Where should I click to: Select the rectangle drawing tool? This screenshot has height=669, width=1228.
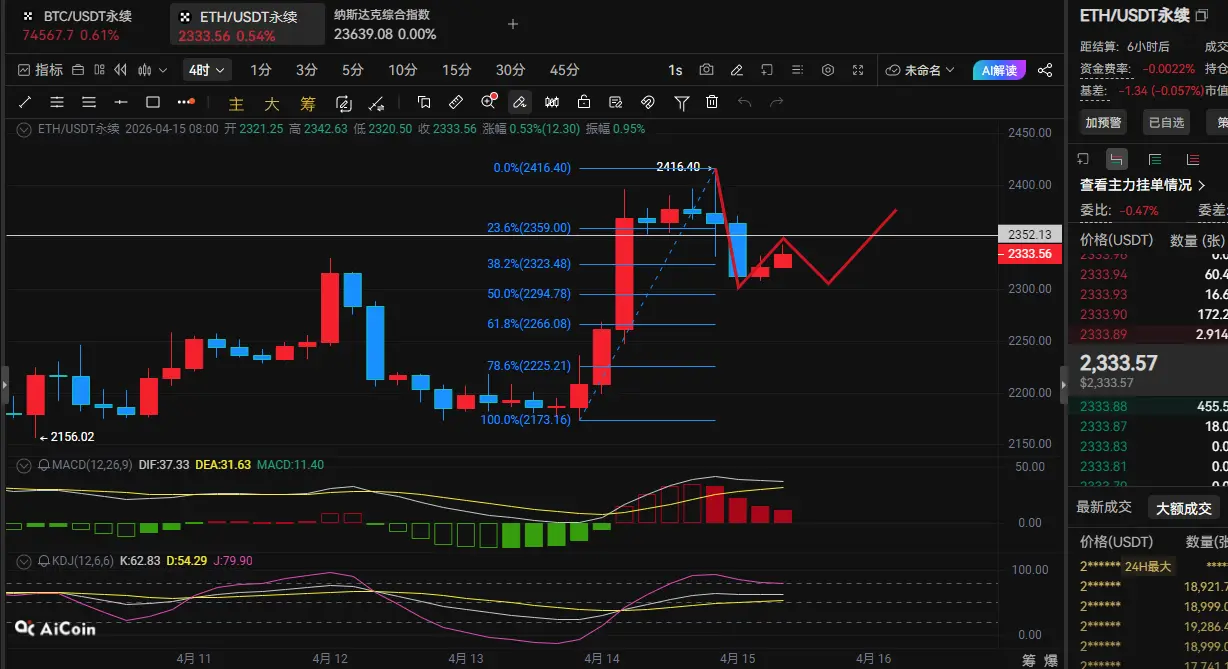(x=153, y=102)
